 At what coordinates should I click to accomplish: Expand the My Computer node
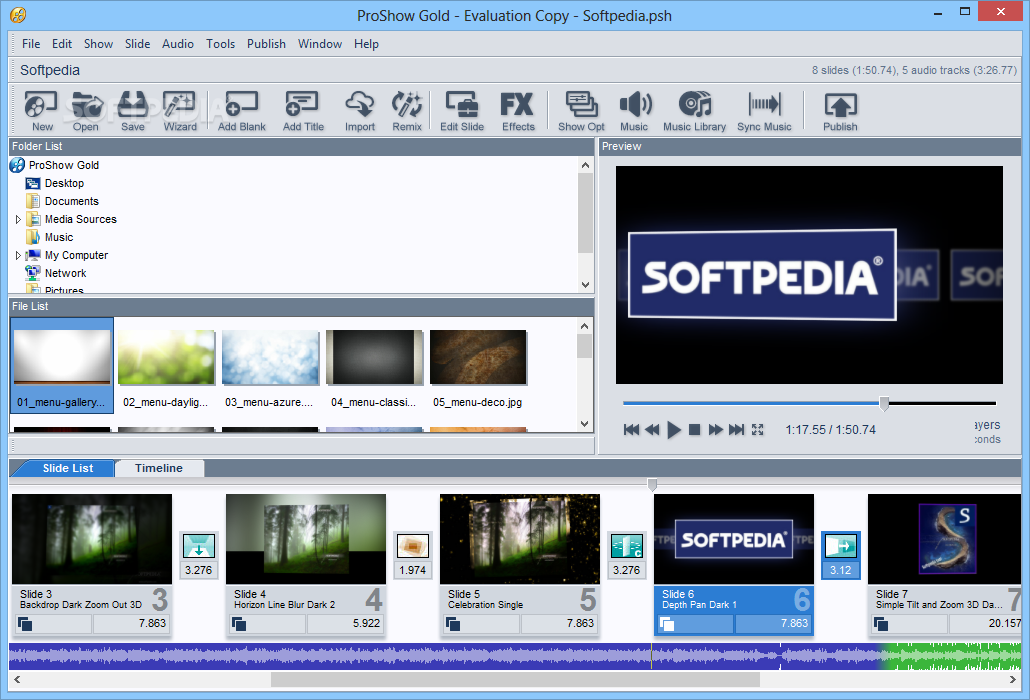click(18, 255)
